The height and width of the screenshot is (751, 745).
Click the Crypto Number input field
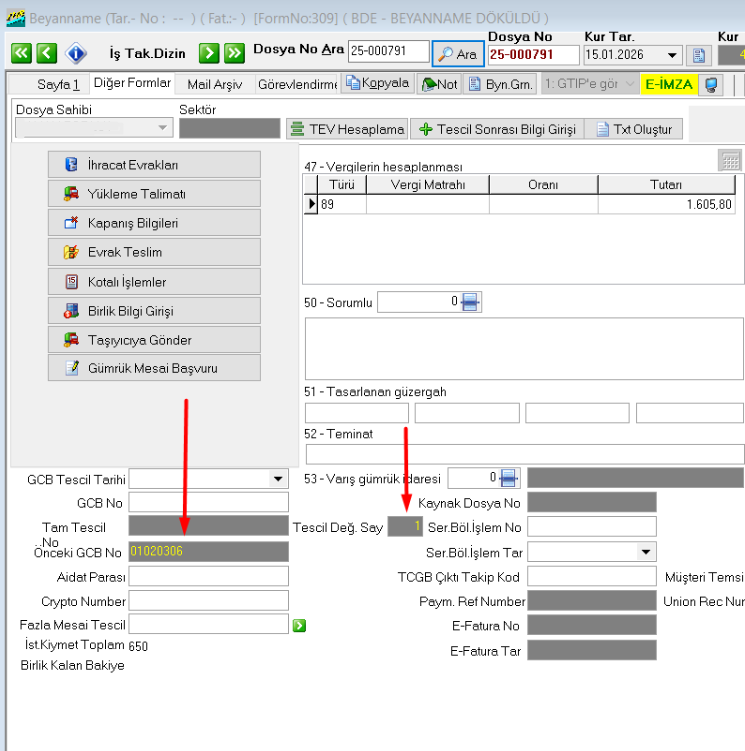click(208, 601)
